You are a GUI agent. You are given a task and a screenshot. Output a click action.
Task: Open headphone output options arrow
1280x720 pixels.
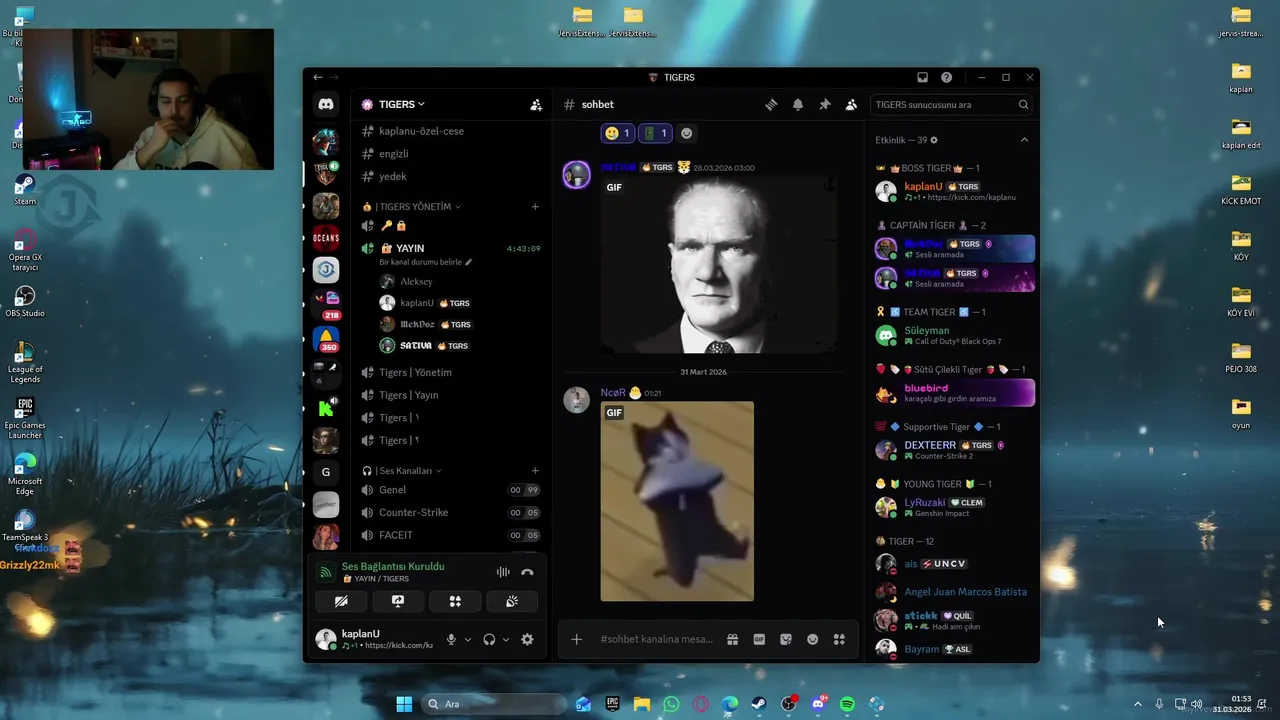[505, 640]
